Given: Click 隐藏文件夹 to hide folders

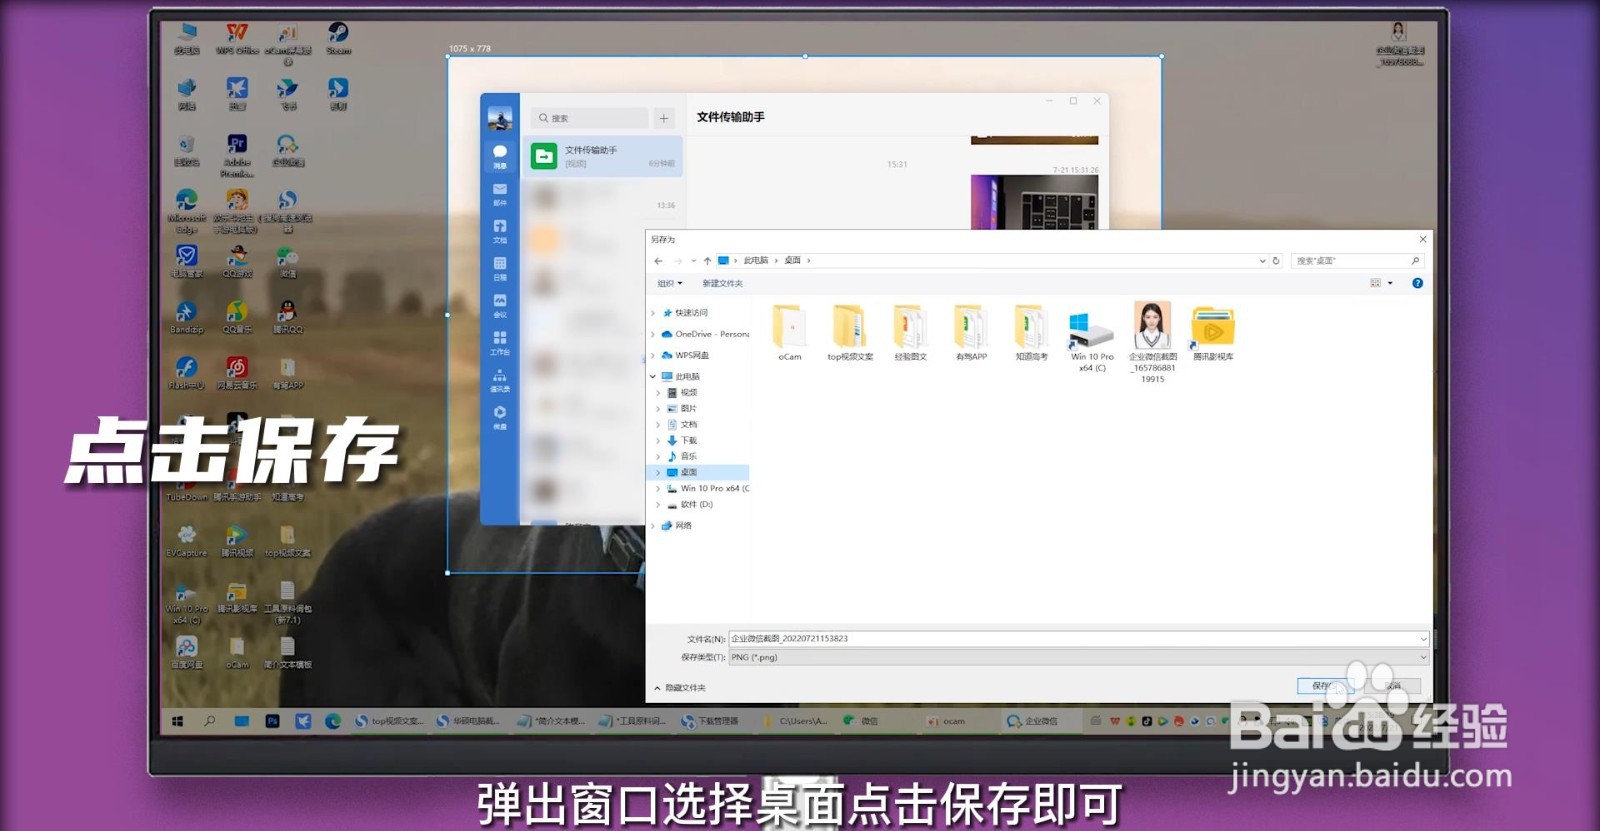Looking at the screenshot, I should point(680,688).
